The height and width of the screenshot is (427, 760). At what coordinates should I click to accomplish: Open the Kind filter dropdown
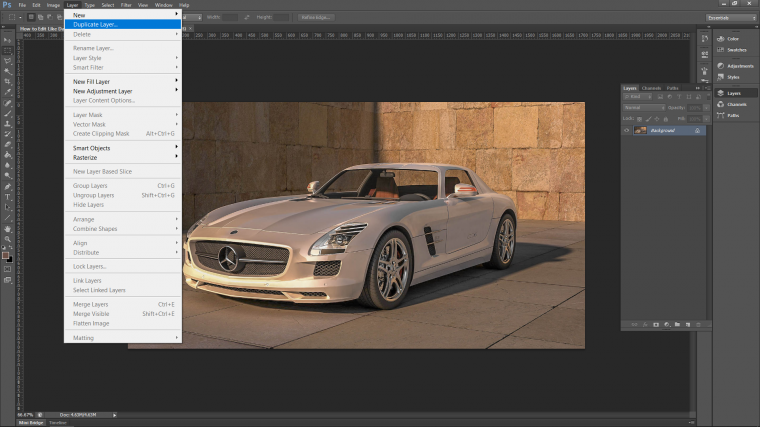pyautogui.click(x=637, y=97)
